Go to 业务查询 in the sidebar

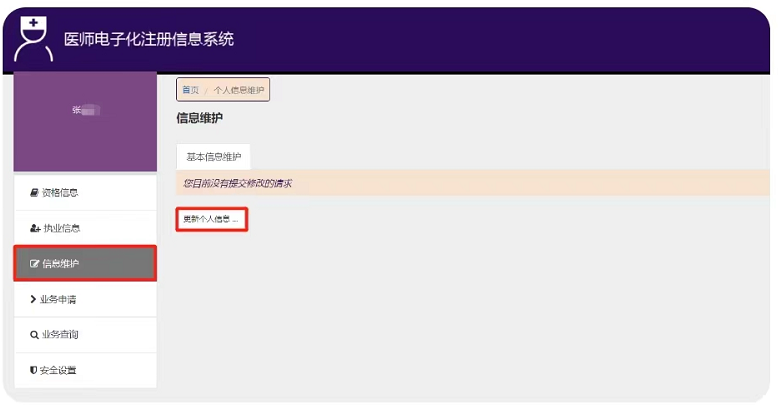pyautogui.click(x=60, y=335)
